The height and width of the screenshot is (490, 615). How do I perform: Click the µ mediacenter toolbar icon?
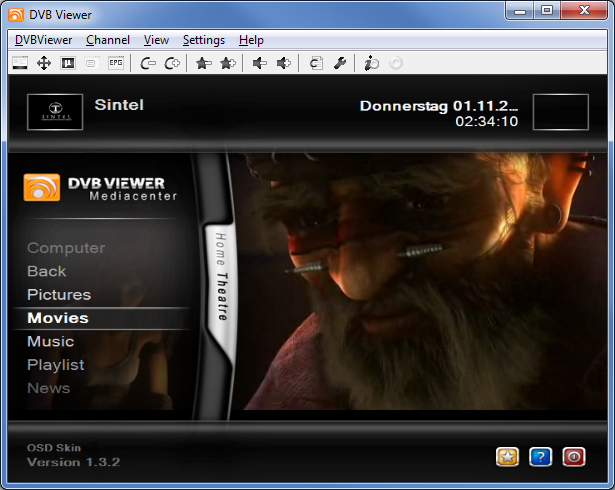point(68,63)
